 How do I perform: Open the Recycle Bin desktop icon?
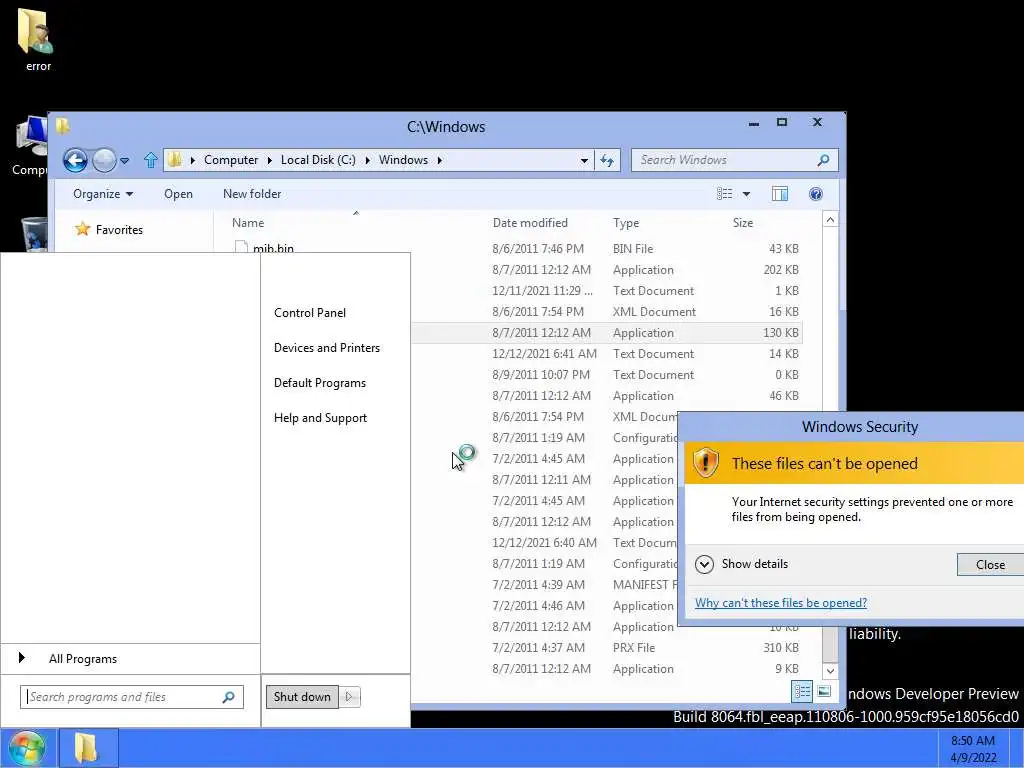(34, 234)
